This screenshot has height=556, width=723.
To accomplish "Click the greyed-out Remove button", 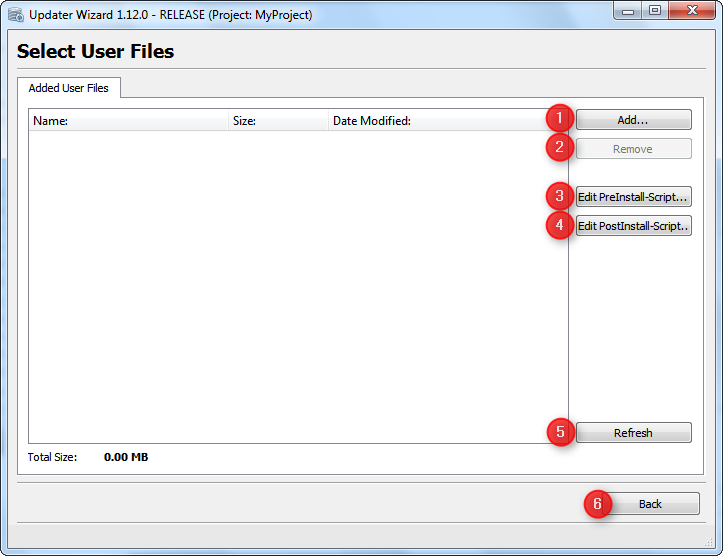I will (x=633, y=149).
